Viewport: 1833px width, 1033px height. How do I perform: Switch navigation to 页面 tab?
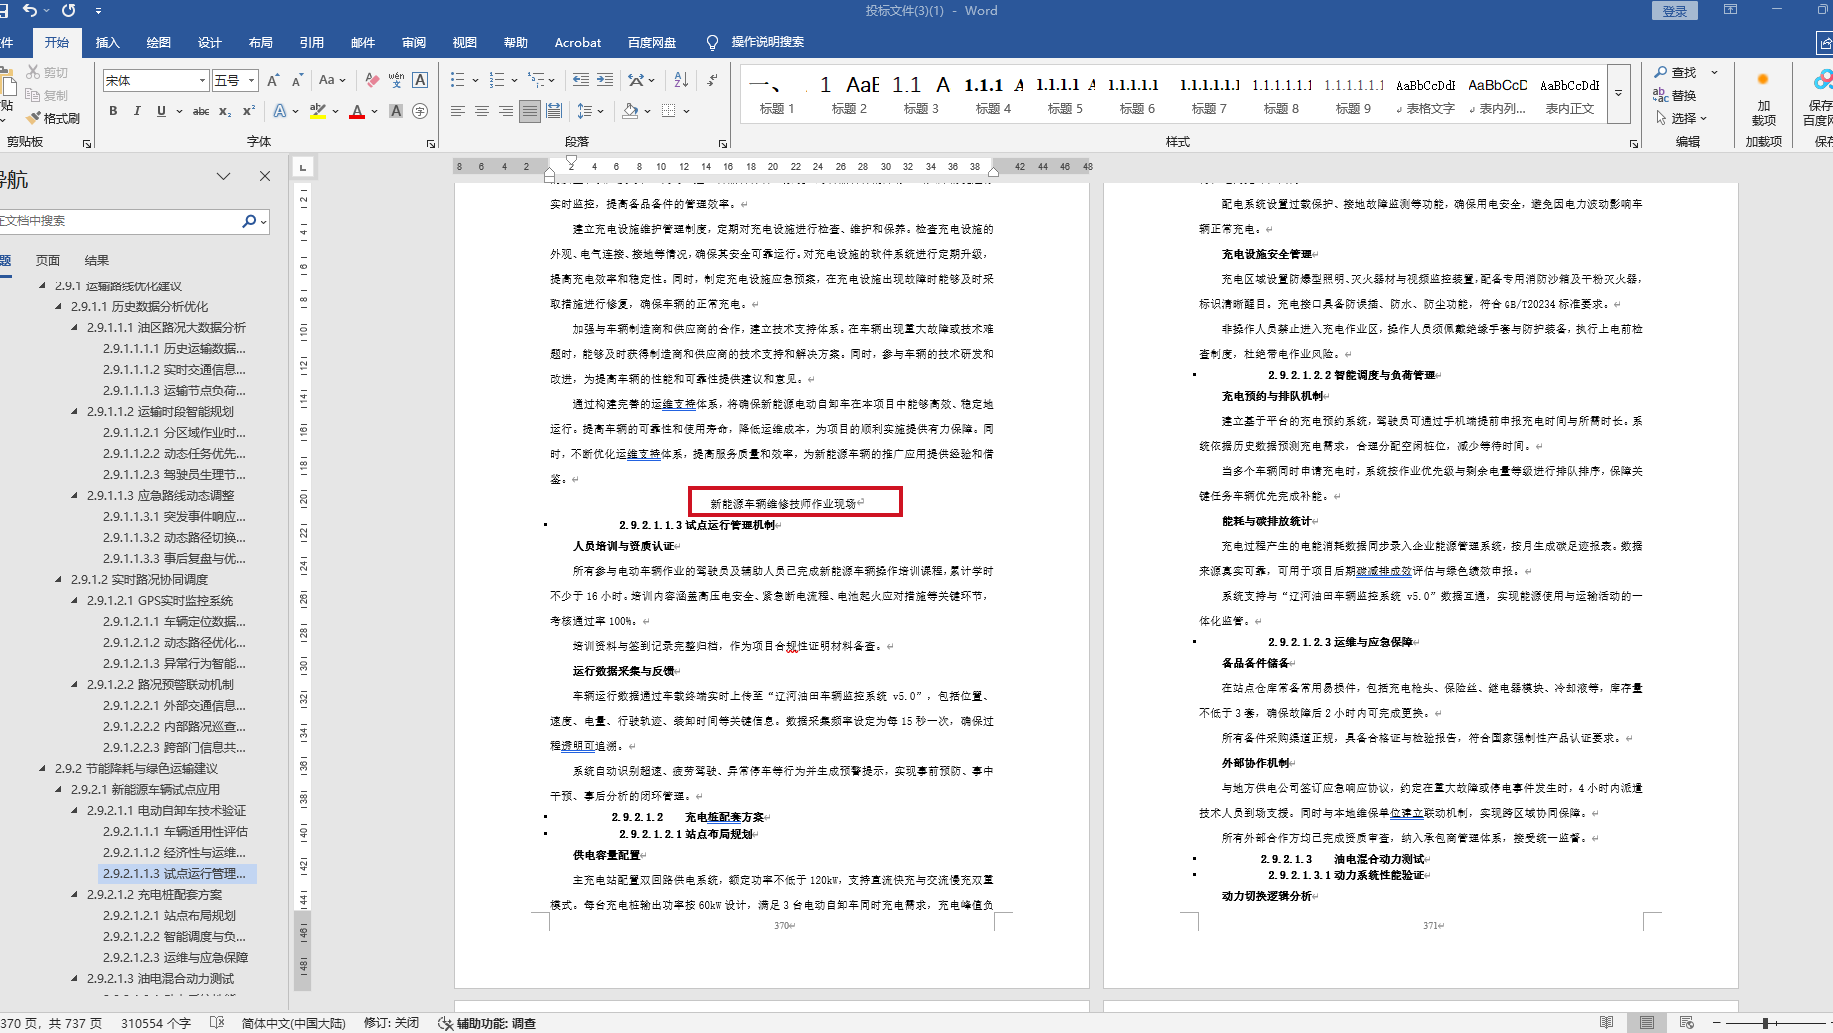click(48, 260)
